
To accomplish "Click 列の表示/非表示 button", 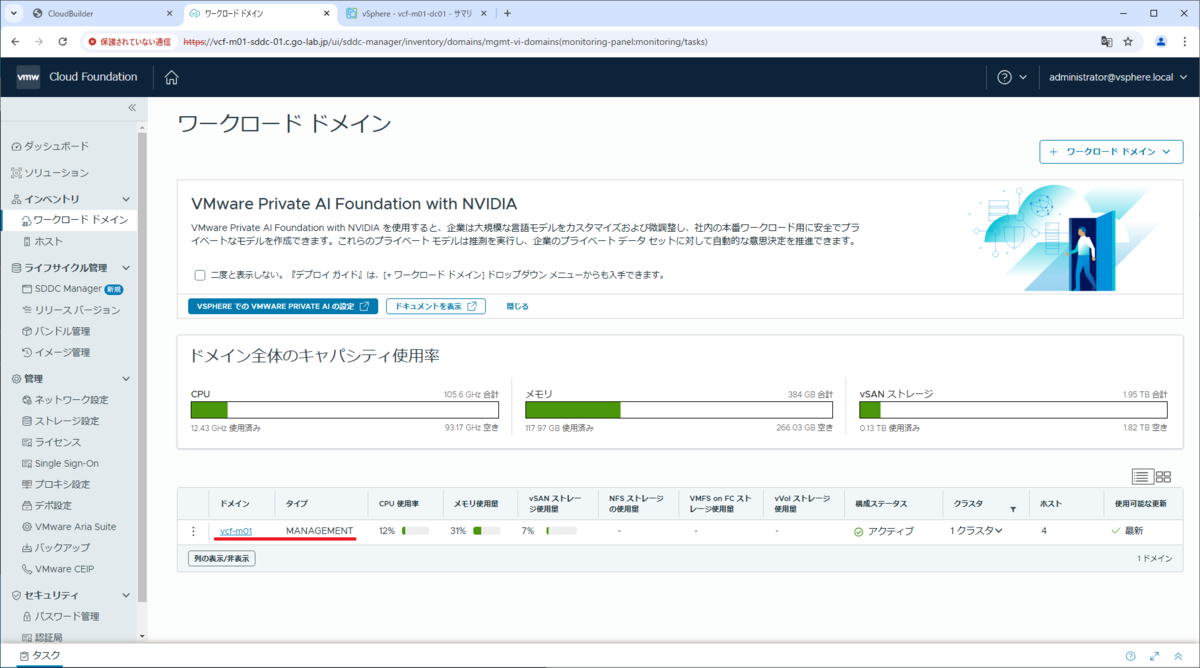I will pyautogui.click(x=222, y=558).
